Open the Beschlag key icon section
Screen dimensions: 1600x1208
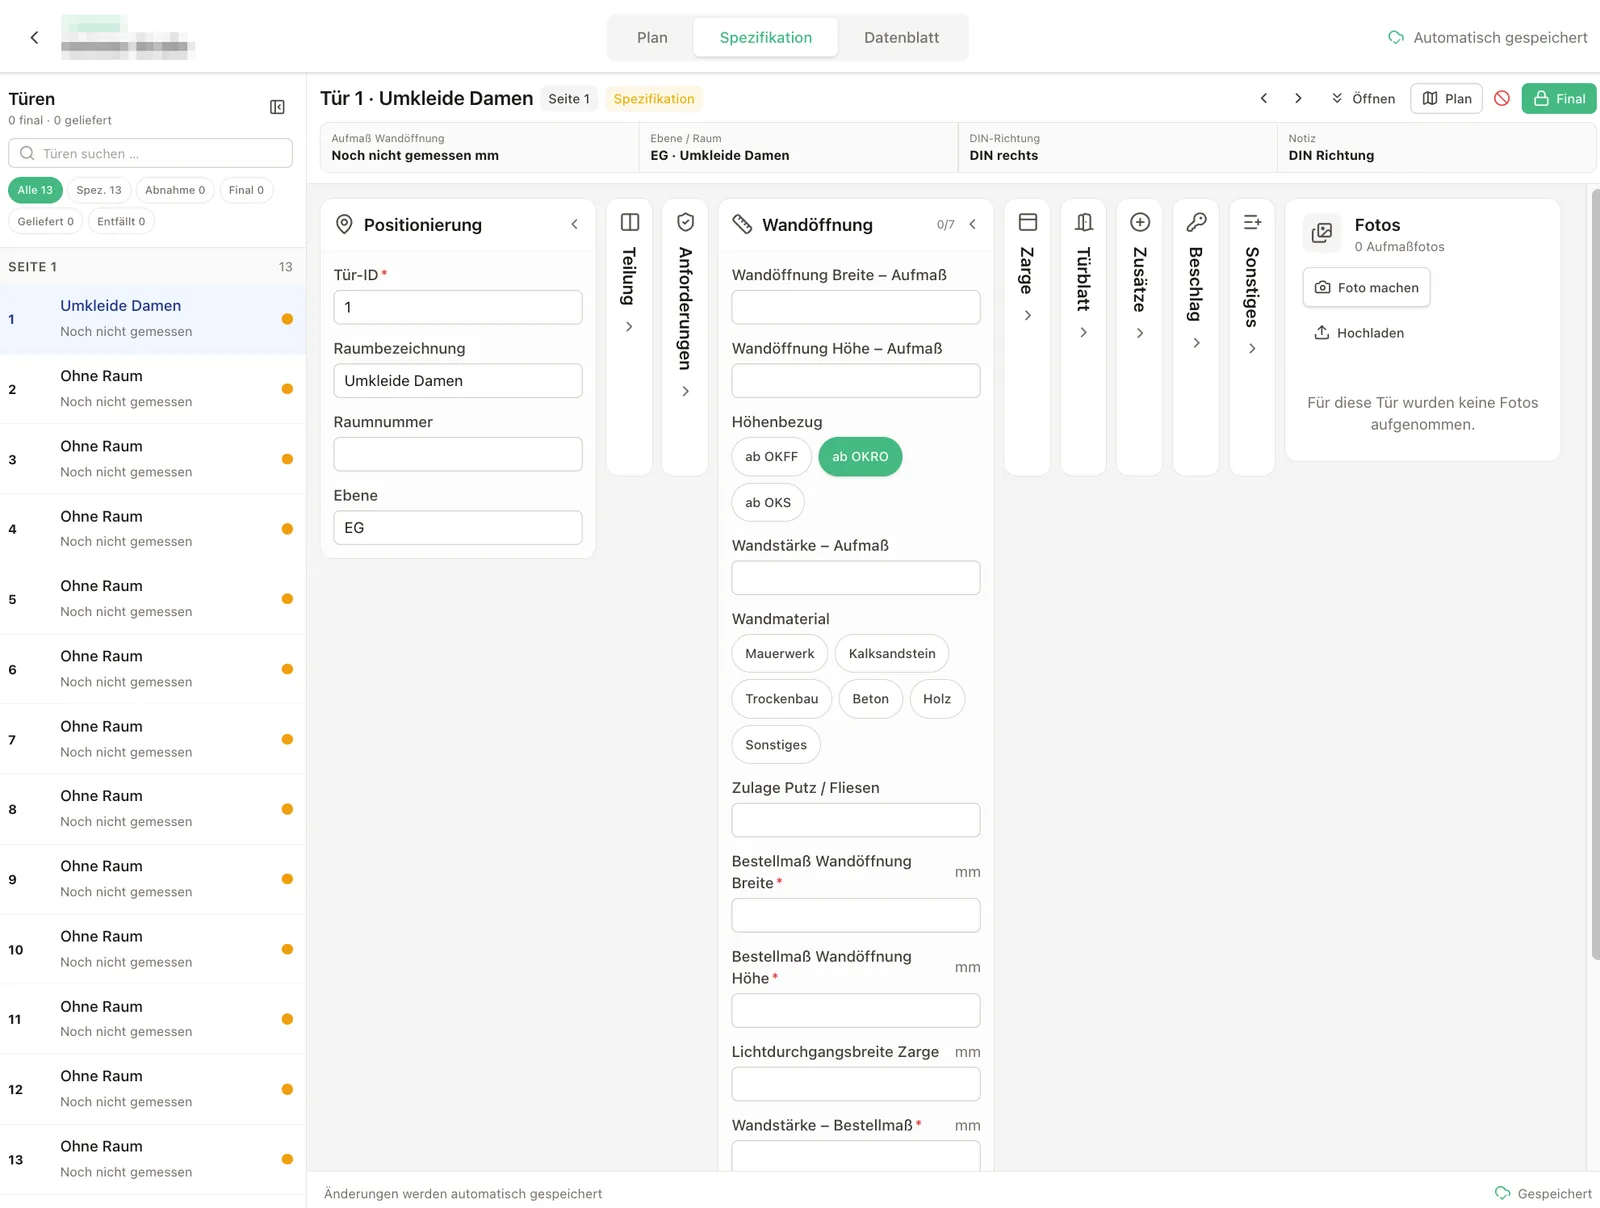tap(1196, 222)
